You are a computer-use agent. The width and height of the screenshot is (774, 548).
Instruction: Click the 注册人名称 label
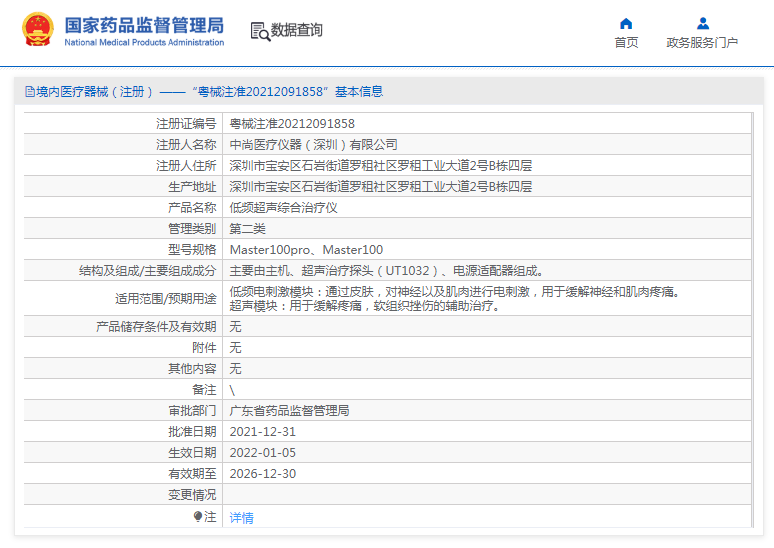pyautogui.click(x=186, y=145)
